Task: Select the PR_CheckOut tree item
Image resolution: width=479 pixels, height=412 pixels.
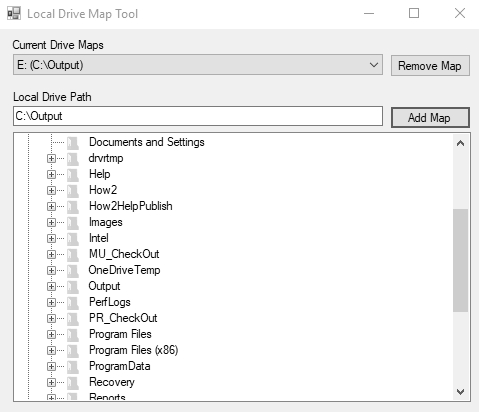Action: click(x=123, y=318)
